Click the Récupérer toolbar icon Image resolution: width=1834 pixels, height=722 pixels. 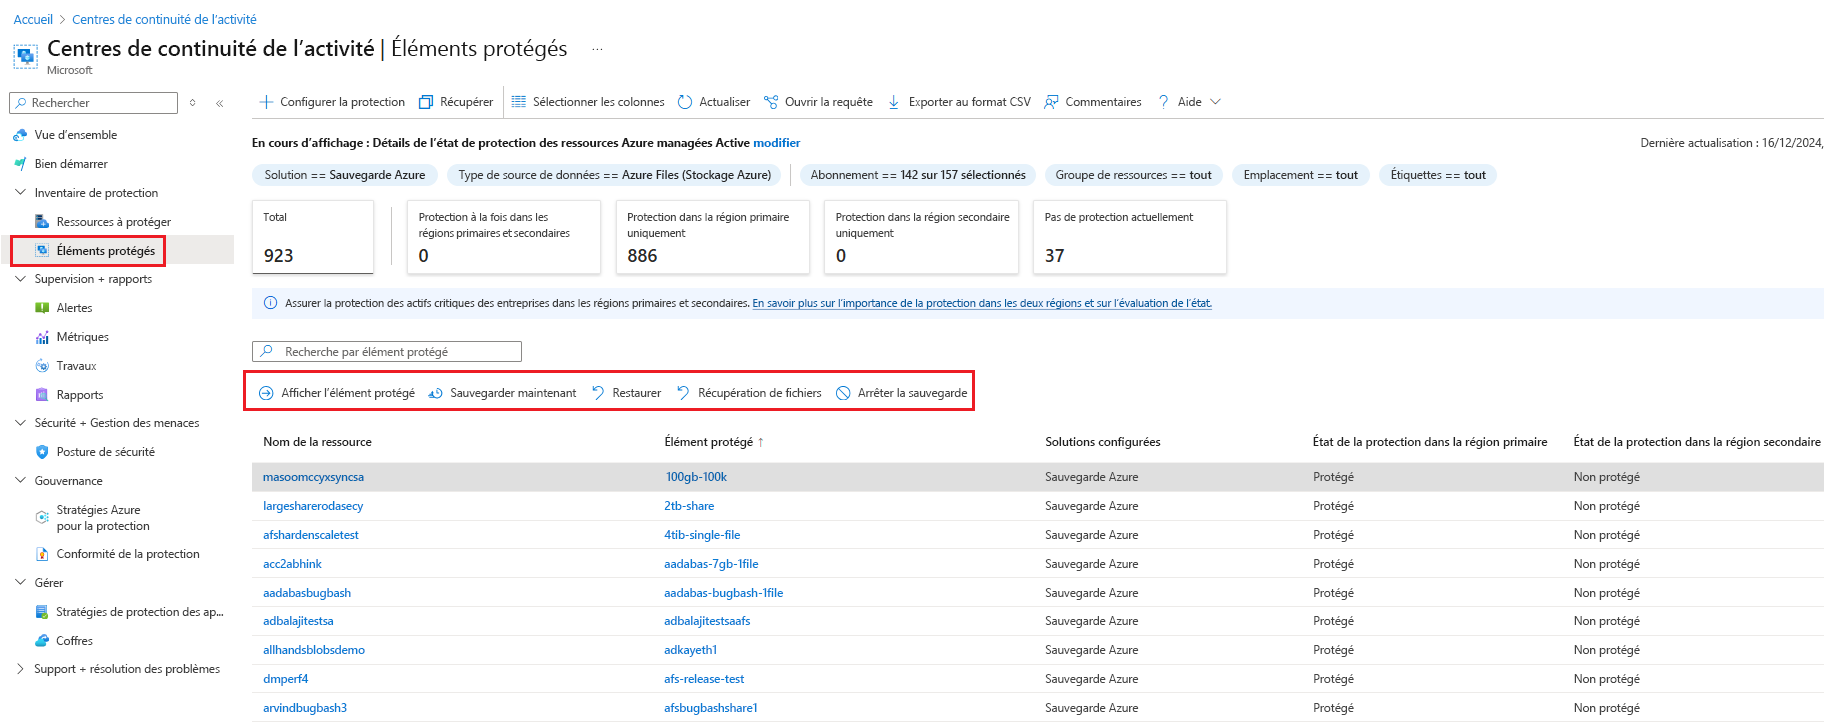click(x=426, y=102)
